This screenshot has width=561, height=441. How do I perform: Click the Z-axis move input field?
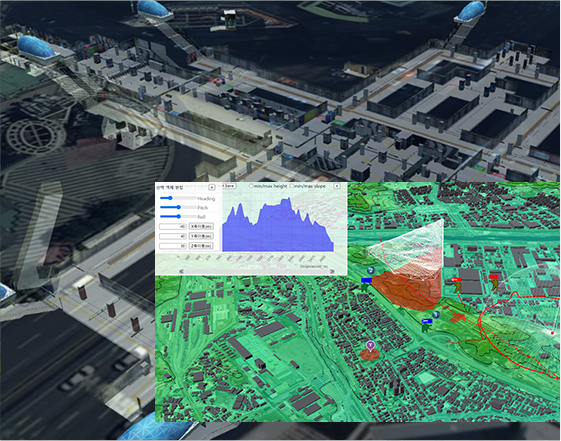[x=173, y=246]
